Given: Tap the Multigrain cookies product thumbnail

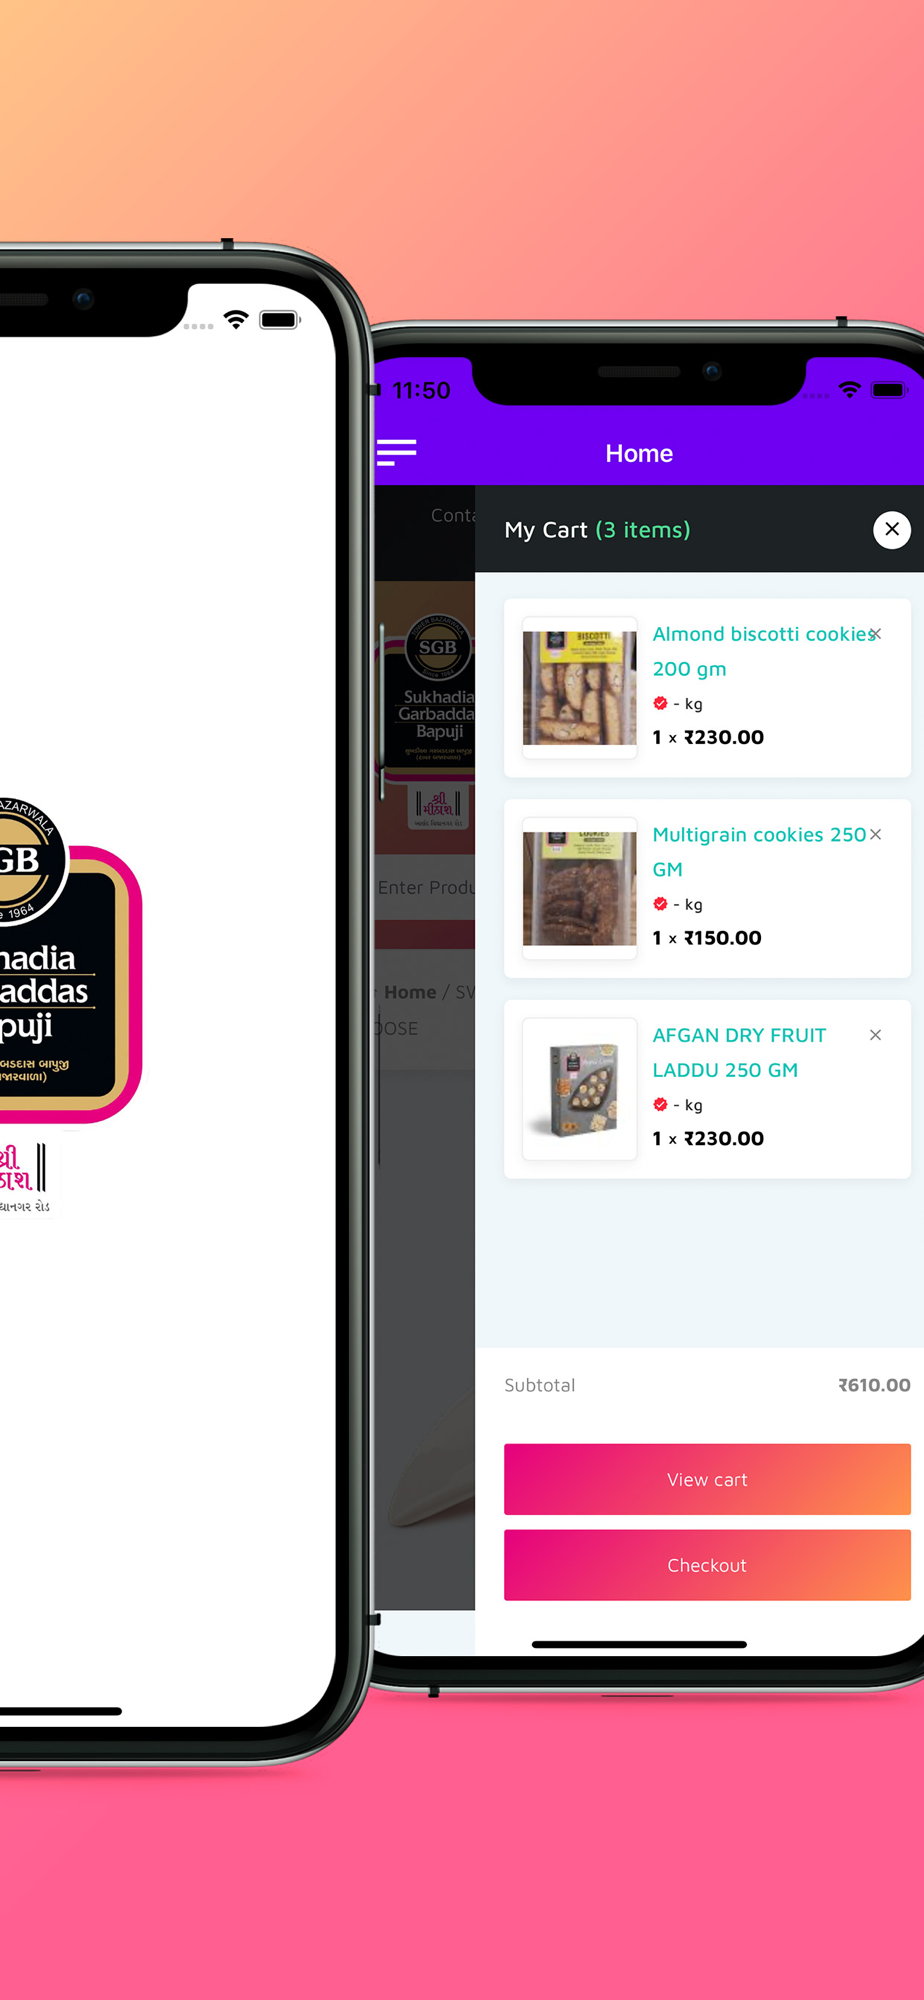Looking at the screenshot, I should [x=580, y=889].
